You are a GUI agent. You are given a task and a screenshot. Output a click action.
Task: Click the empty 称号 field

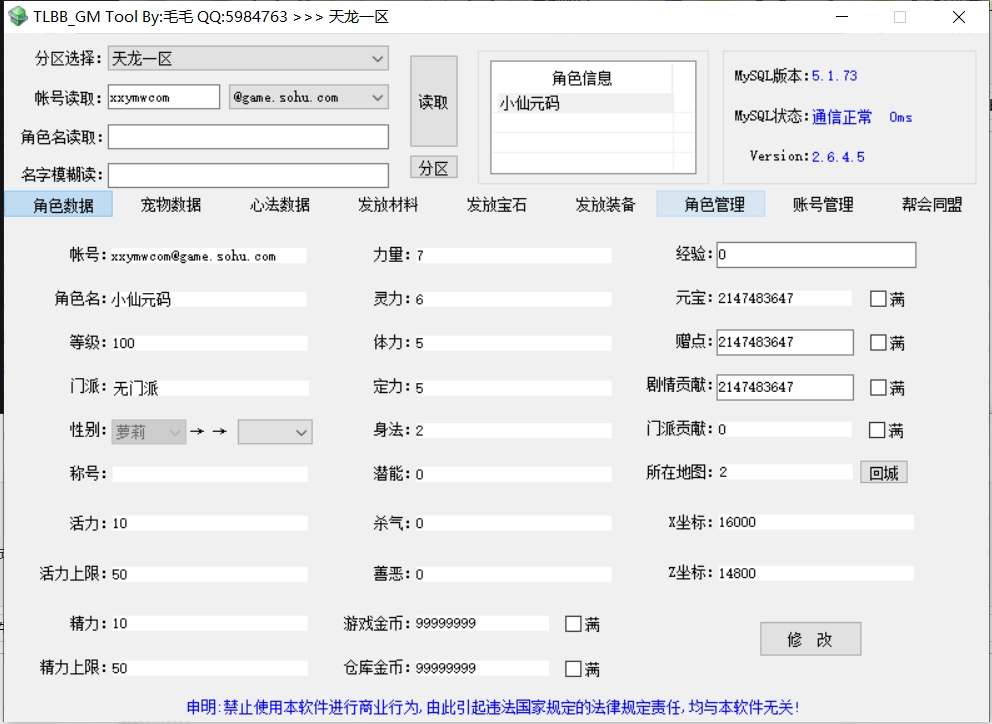tap(210, 474)
